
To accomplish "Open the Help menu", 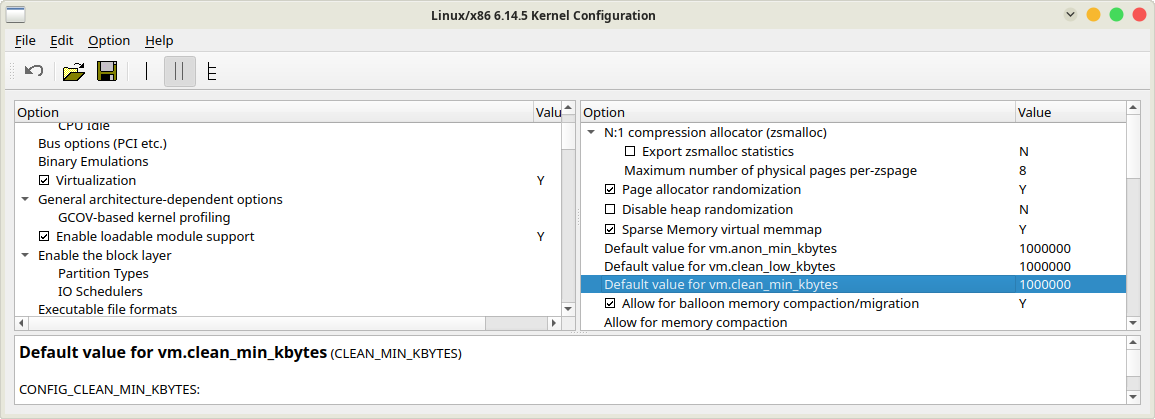I will [x=159, y=41].
